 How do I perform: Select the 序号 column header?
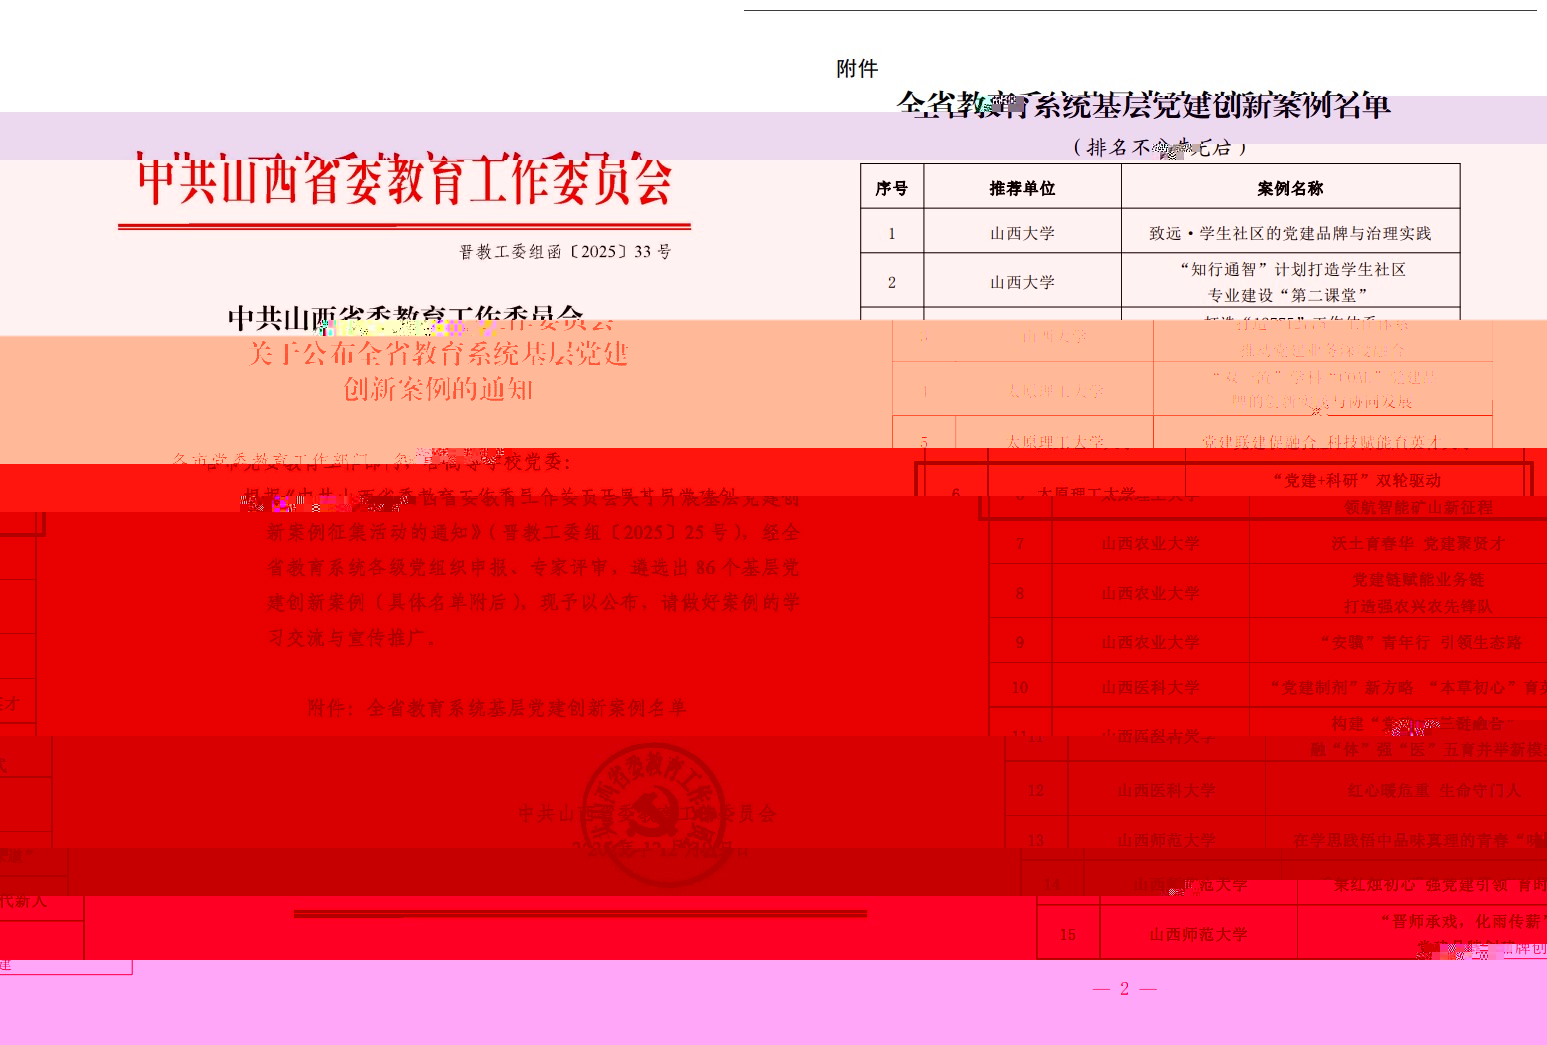[891, 188]
